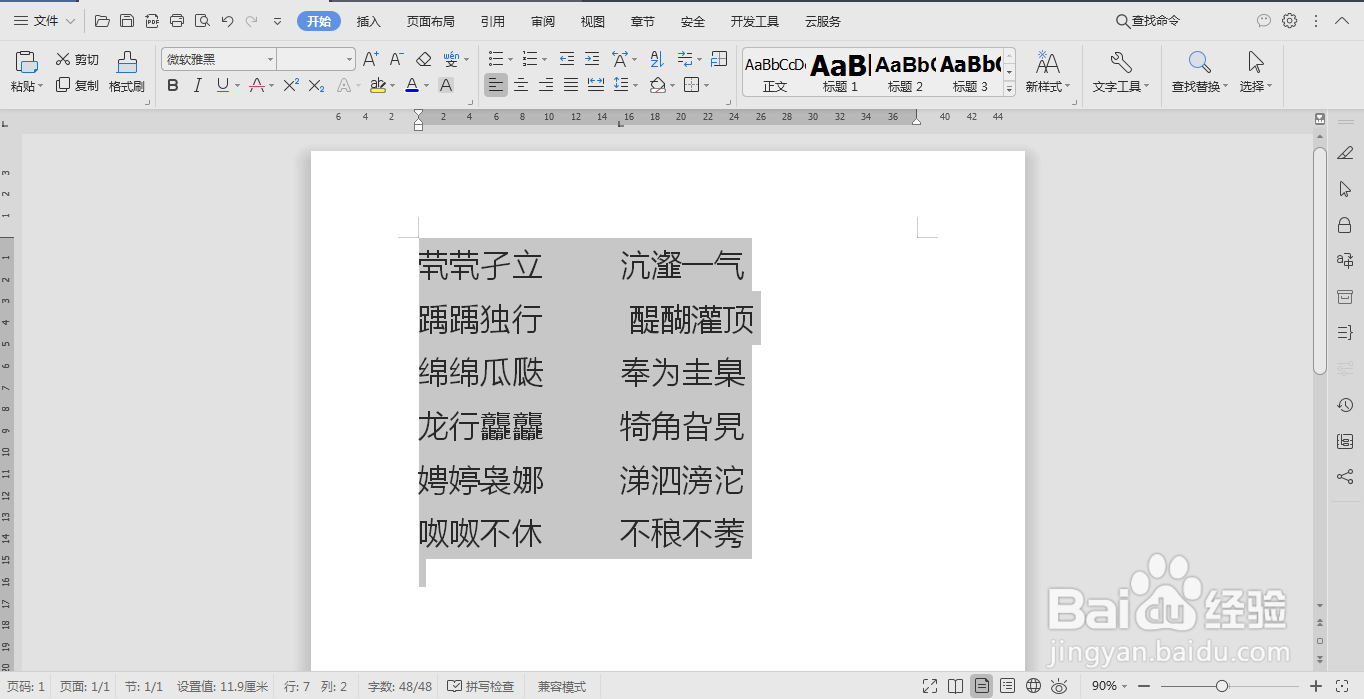Expand the font color dropdown arrow
The image size is (1364, 699).
425,85
